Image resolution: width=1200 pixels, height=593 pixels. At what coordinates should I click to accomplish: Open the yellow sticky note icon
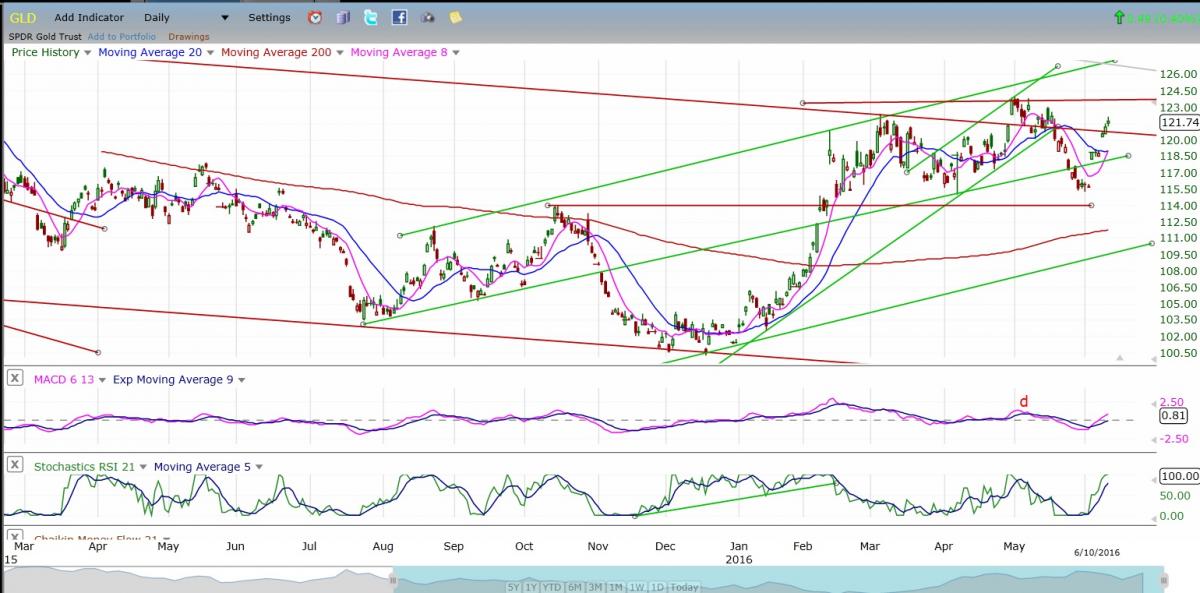[x=456, y=17]
